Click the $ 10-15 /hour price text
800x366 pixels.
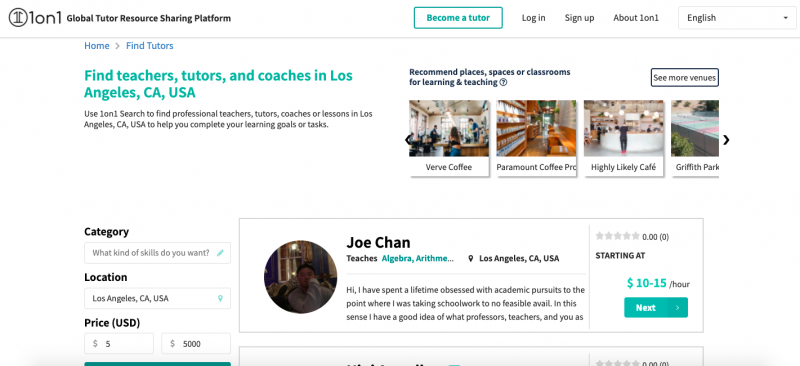pyautogui.click(x=658, y=283)
